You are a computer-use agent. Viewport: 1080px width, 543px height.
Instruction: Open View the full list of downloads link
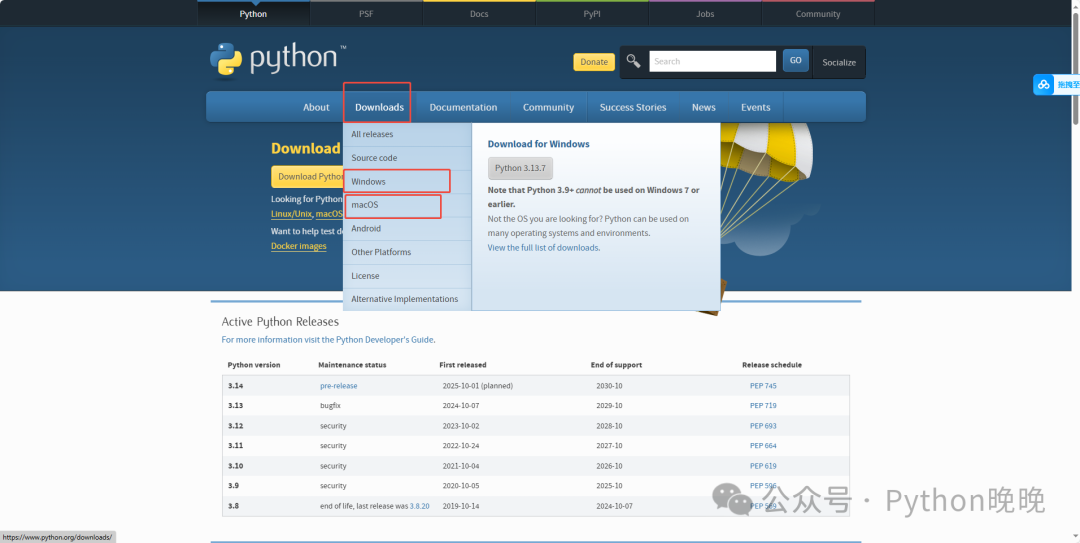coord(543,247)
